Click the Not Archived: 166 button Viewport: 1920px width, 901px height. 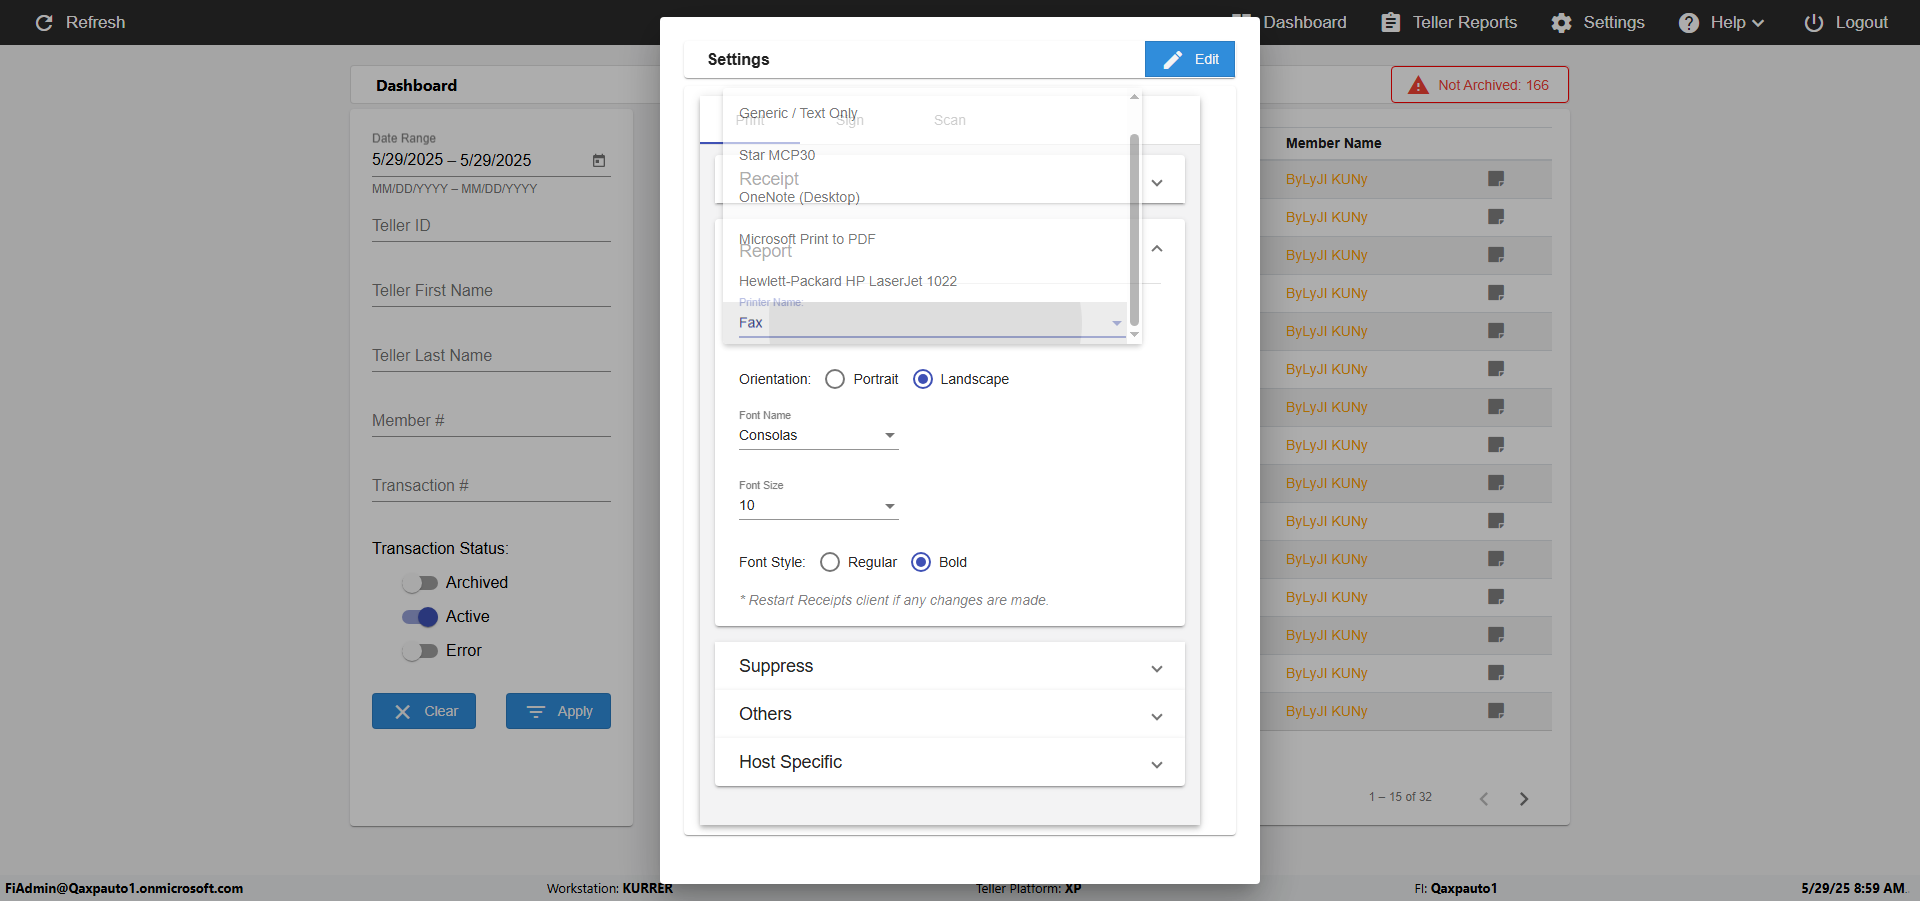(1480, 85)
